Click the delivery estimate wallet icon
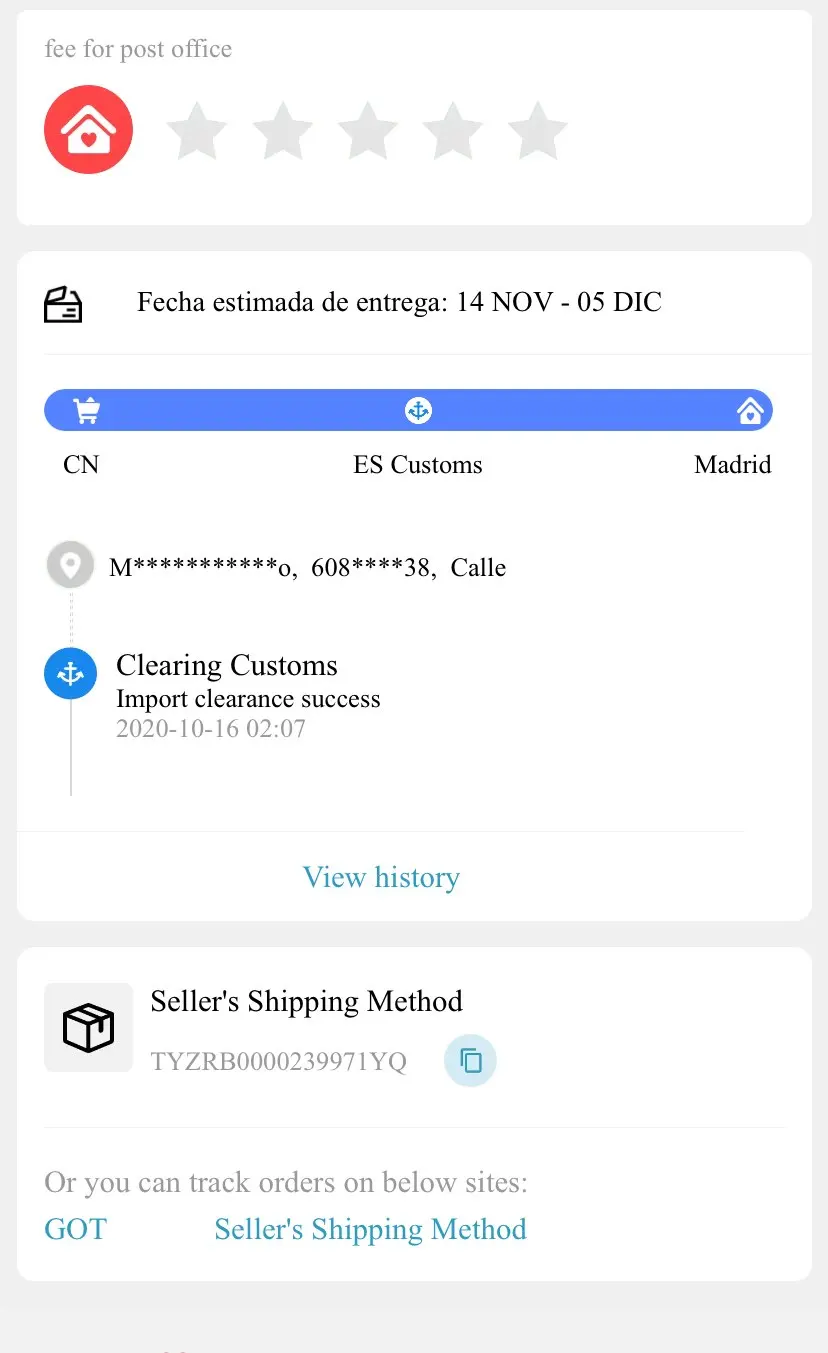828x1353 pixels. [63, 304]
